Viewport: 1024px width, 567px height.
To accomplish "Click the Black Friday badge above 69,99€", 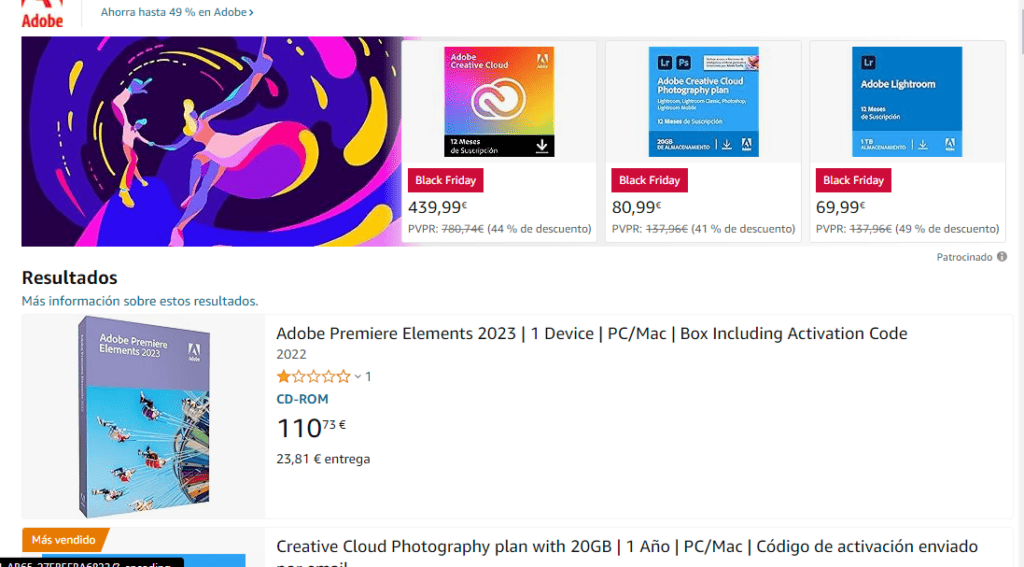I will tap(853, 180).
